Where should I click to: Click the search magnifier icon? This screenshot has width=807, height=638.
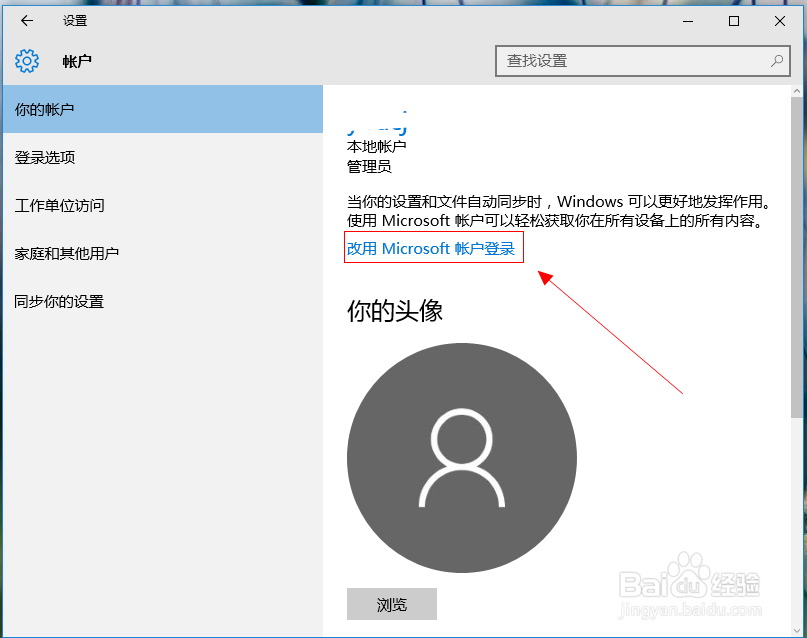[x=777, y=61]
